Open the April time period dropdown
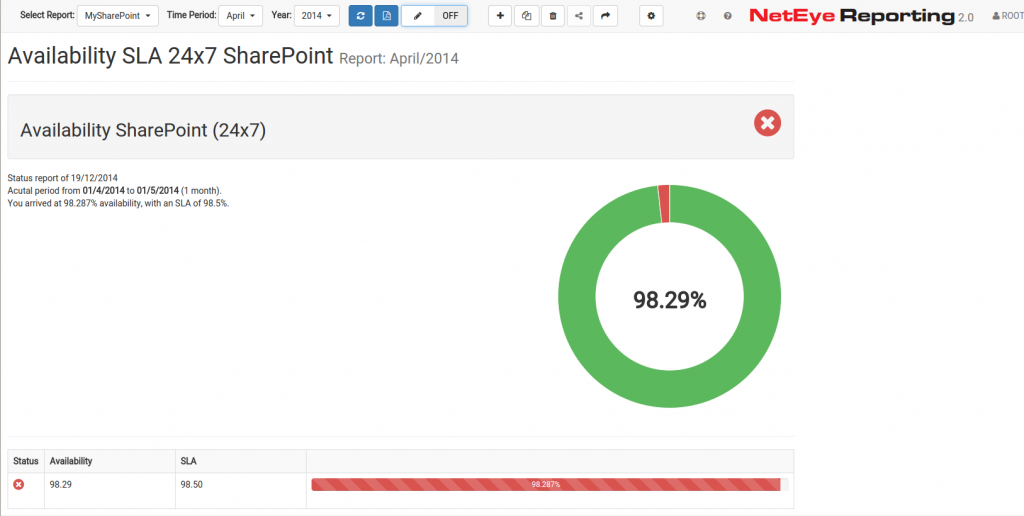 point(240,16)
